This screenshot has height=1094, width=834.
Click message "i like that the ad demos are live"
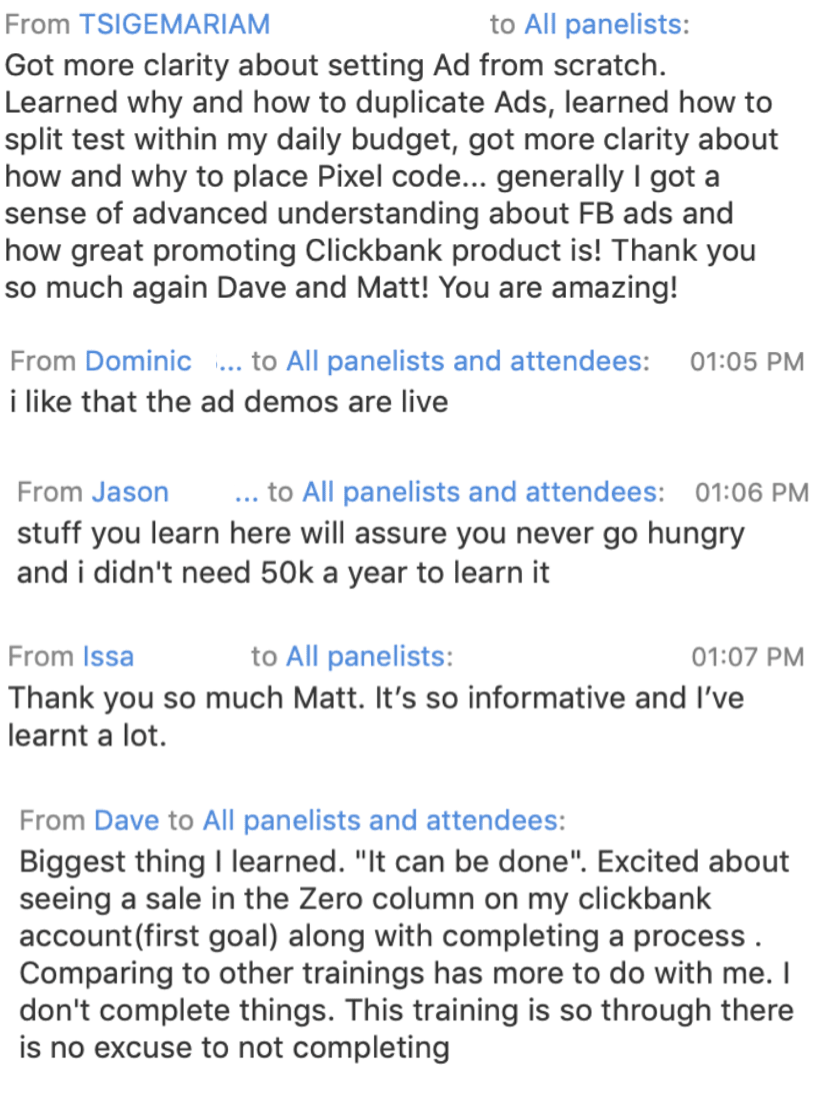(x=228, y=402)
